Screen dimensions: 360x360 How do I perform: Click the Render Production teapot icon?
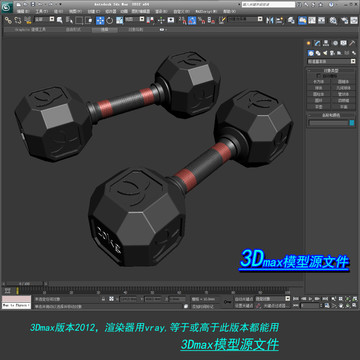pos(344,20)
